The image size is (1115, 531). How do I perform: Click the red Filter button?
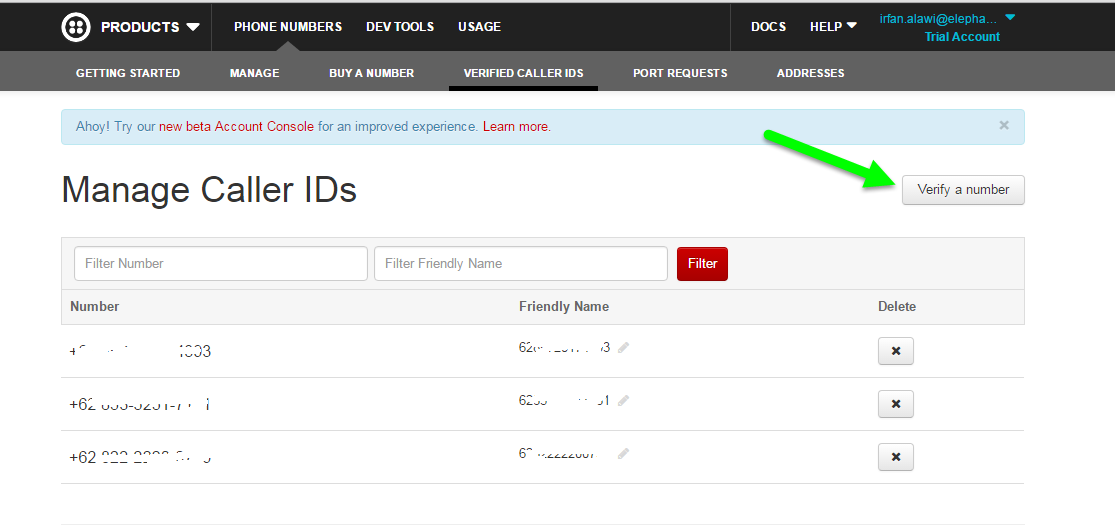pyautogui.click(x=703, y=264)
